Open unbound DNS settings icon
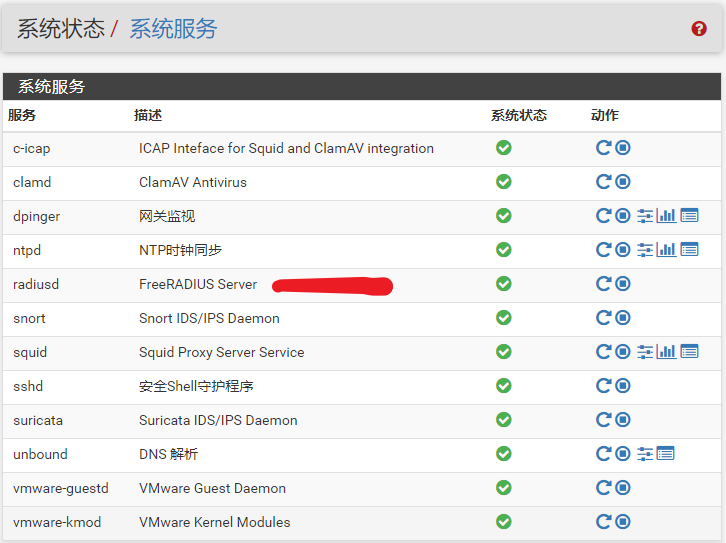This screenshot has width=726, height=543. coord(645,454)
